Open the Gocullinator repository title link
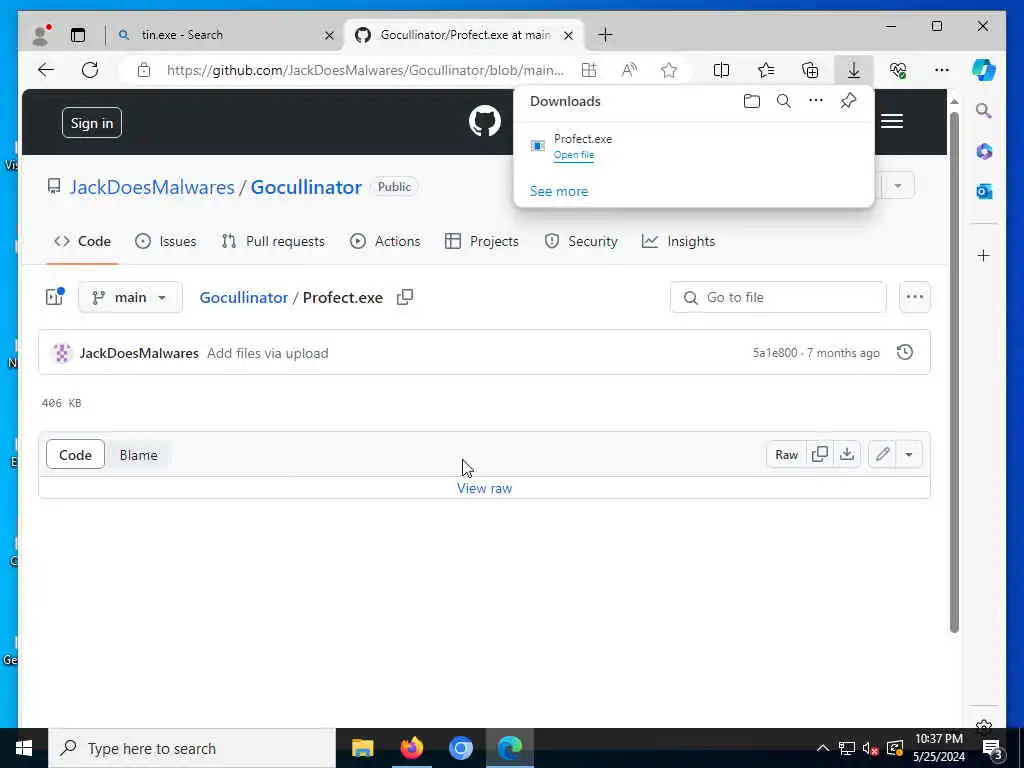Screen dimensions: 1024x768 [x=306, y=187]
